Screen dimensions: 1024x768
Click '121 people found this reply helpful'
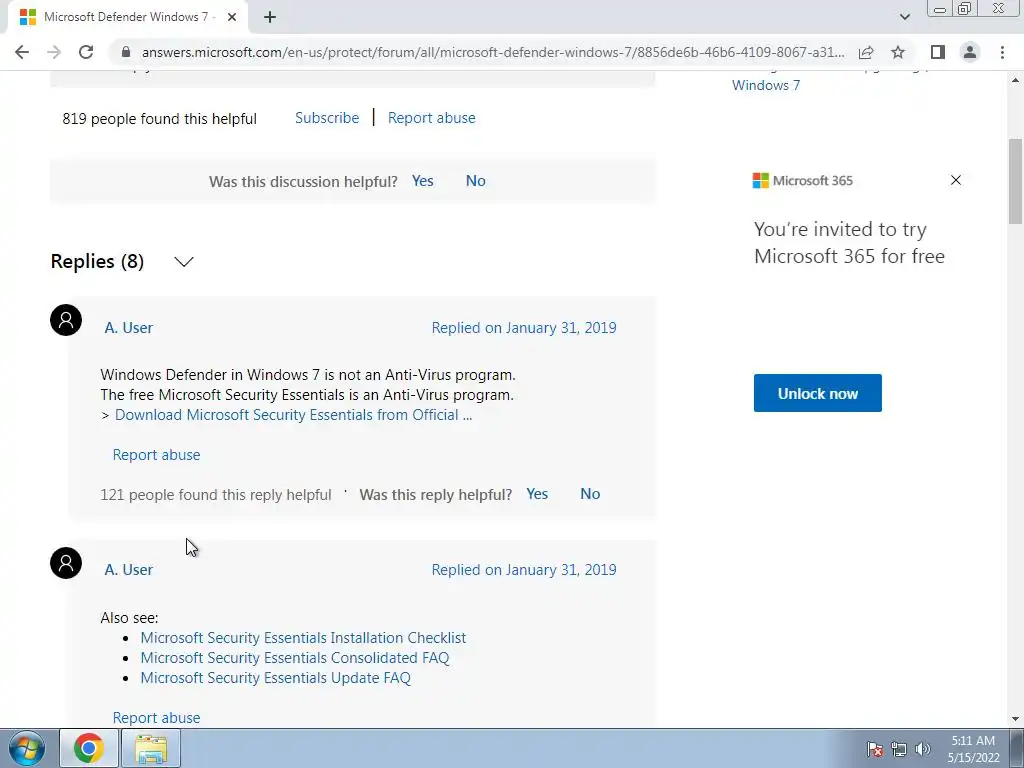216,495
